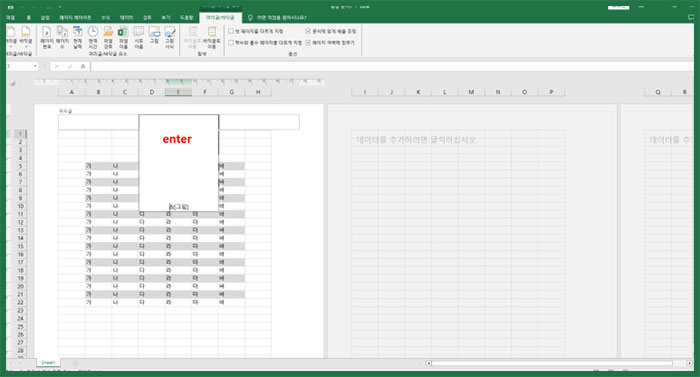The image size is (700, 377).
Task: Toggle Different First Page checkbox
Action: 231,31
